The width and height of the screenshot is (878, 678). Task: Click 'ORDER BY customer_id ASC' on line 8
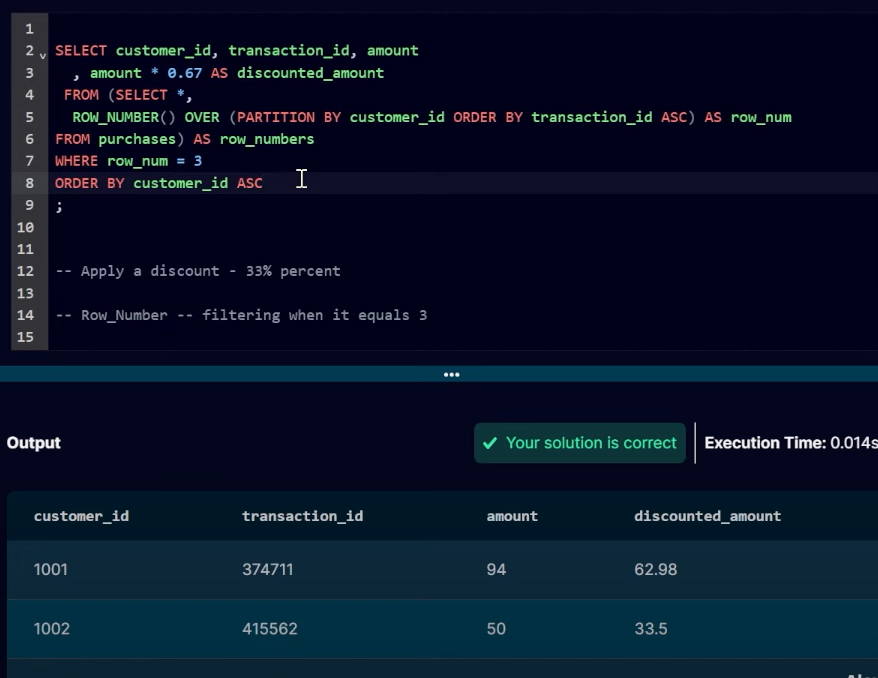(x=158, y=184)
